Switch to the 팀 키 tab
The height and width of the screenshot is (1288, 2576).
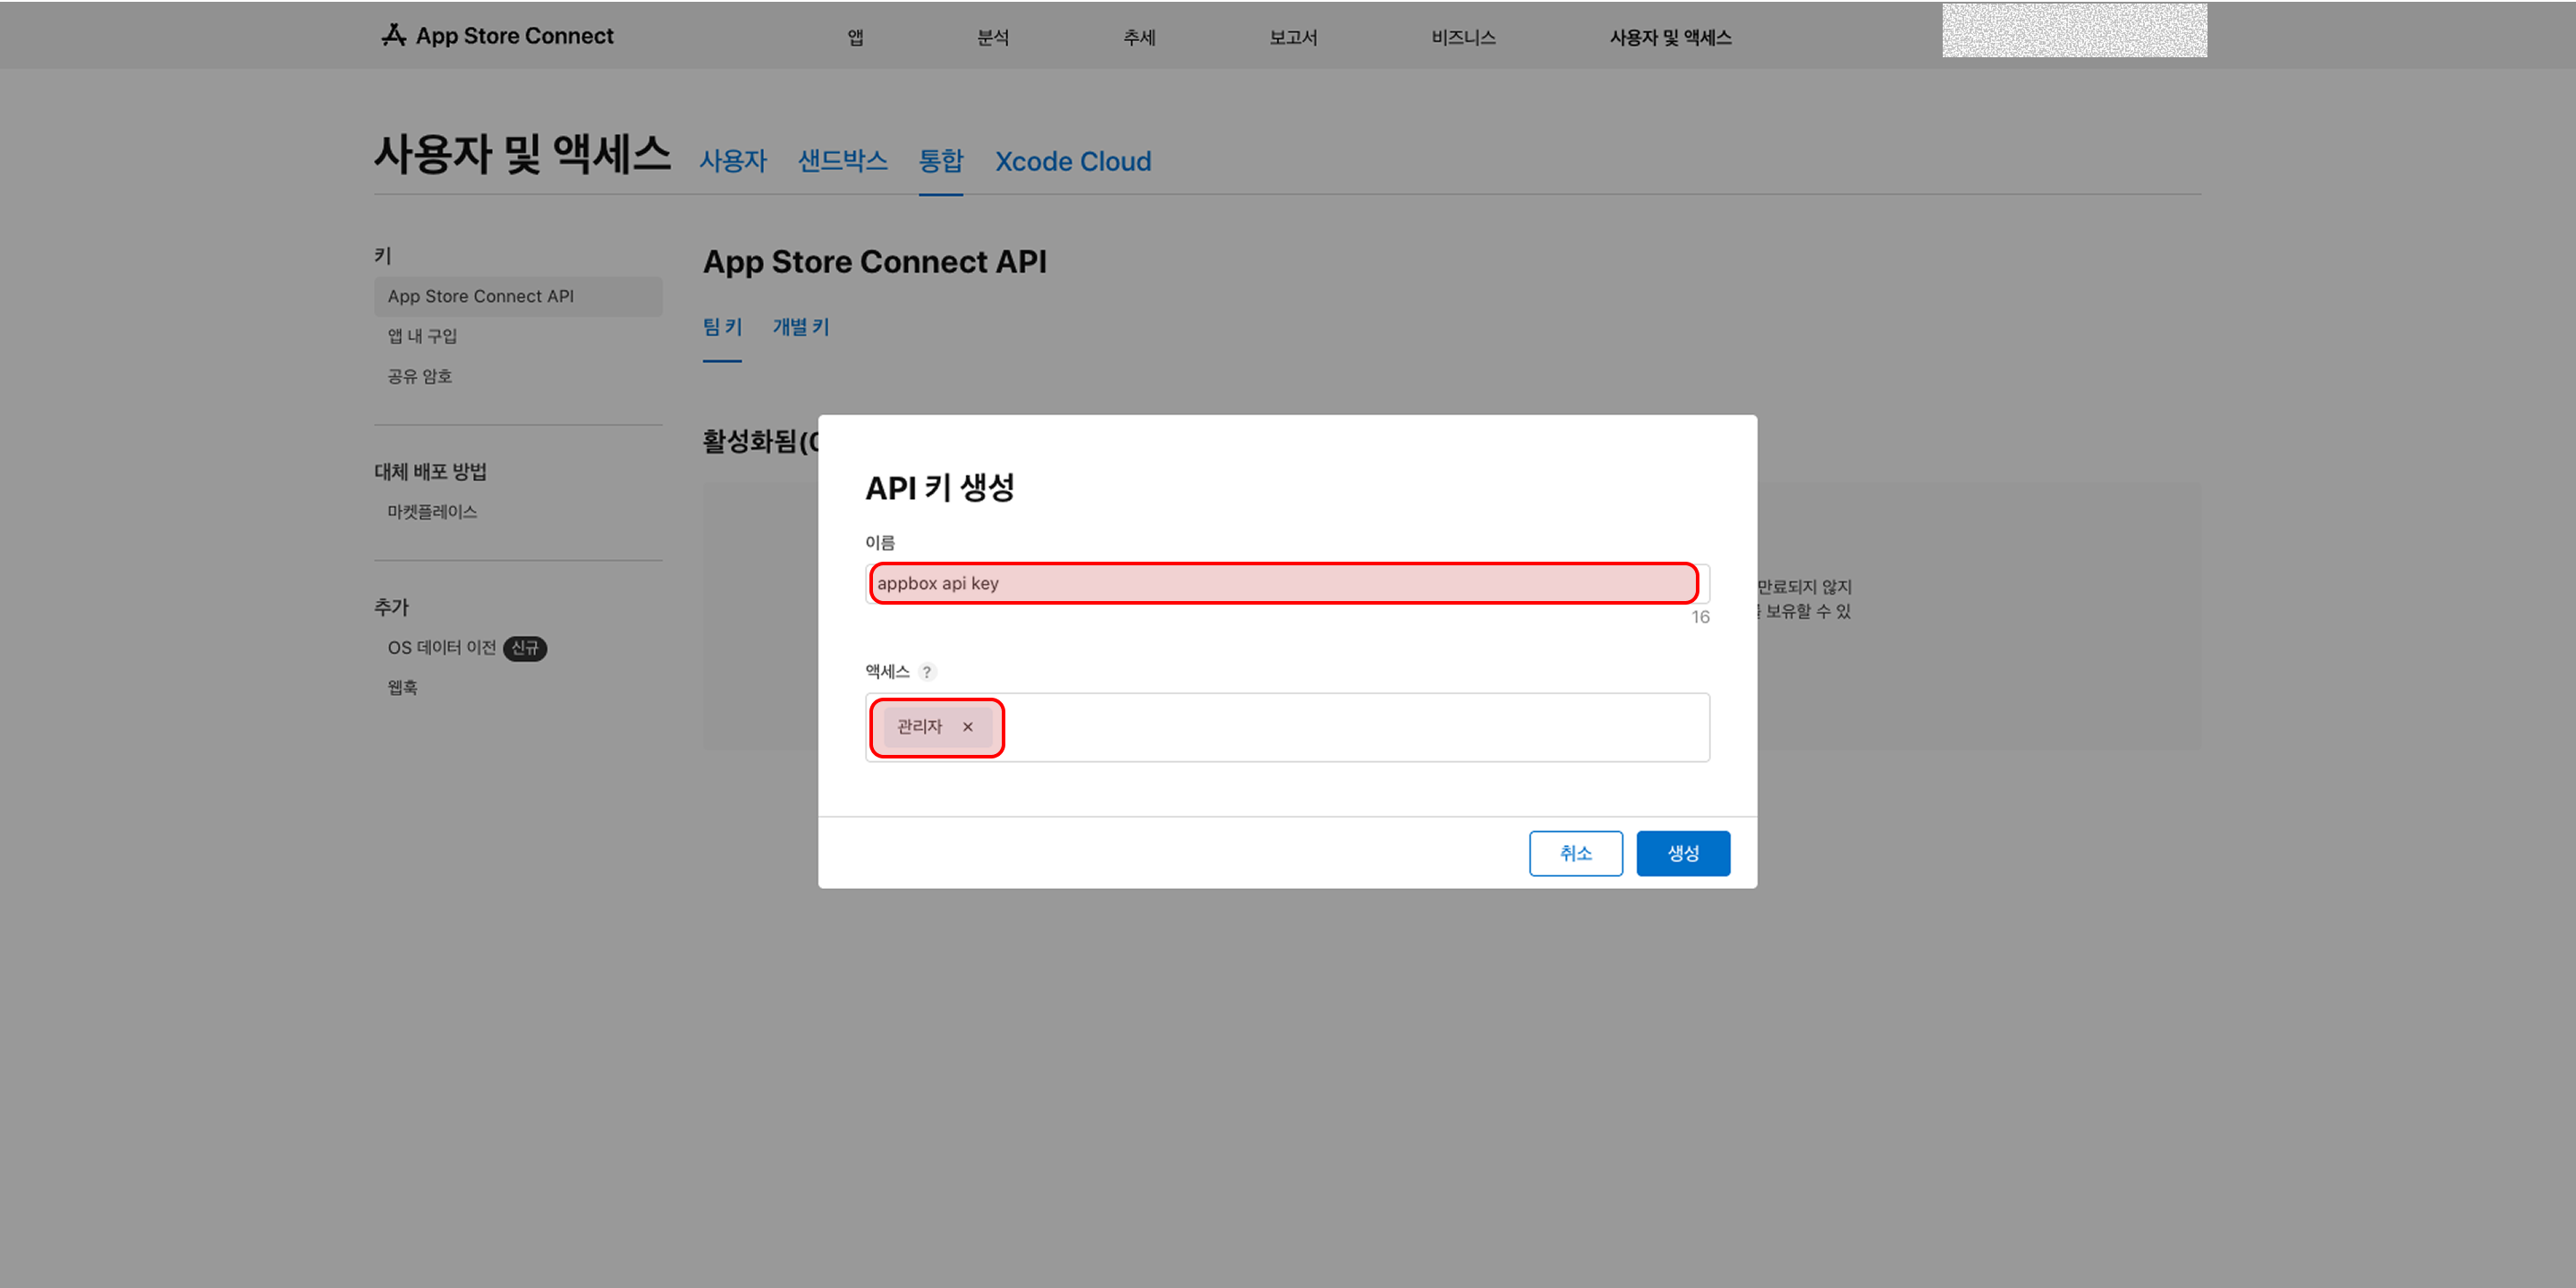(722, 327)
